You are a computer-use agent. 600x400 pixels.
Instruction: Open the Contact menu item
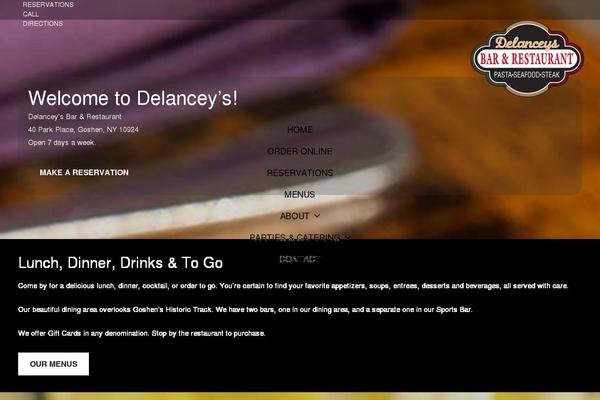click(x=300, y=259)
